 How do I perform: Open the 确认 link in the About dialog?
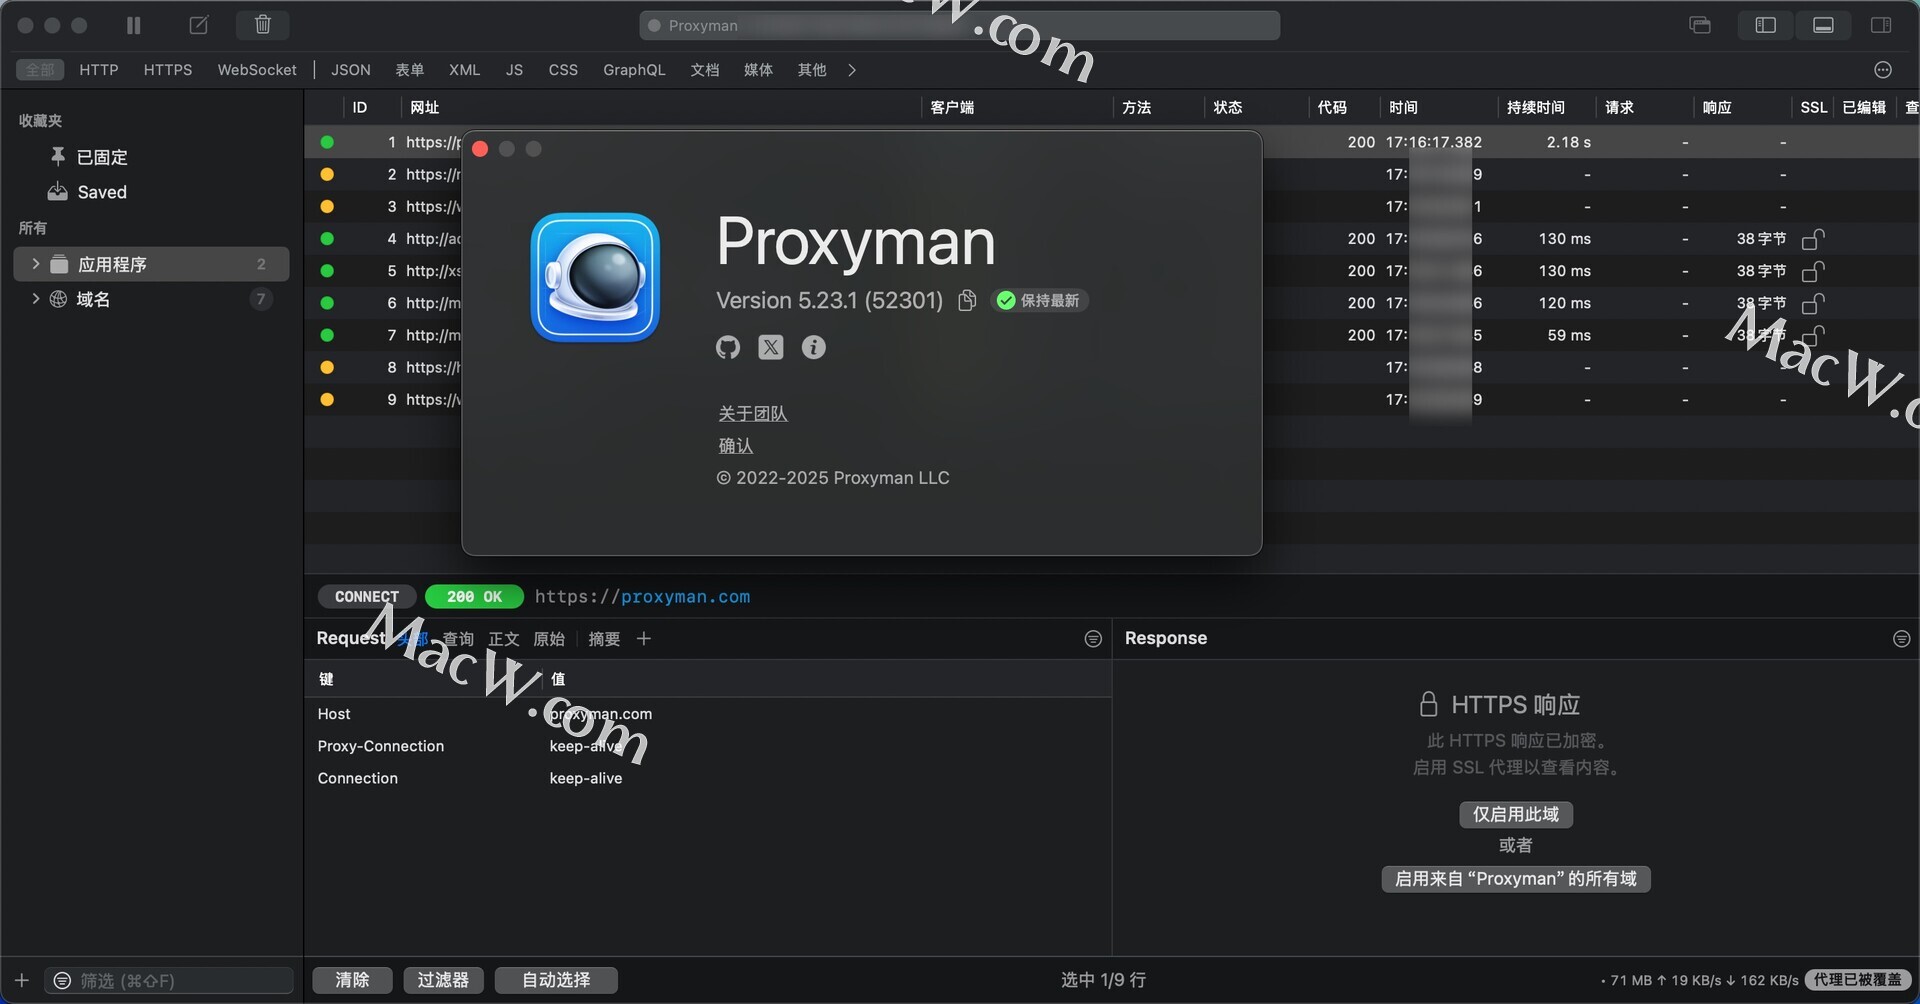[736, 446]
